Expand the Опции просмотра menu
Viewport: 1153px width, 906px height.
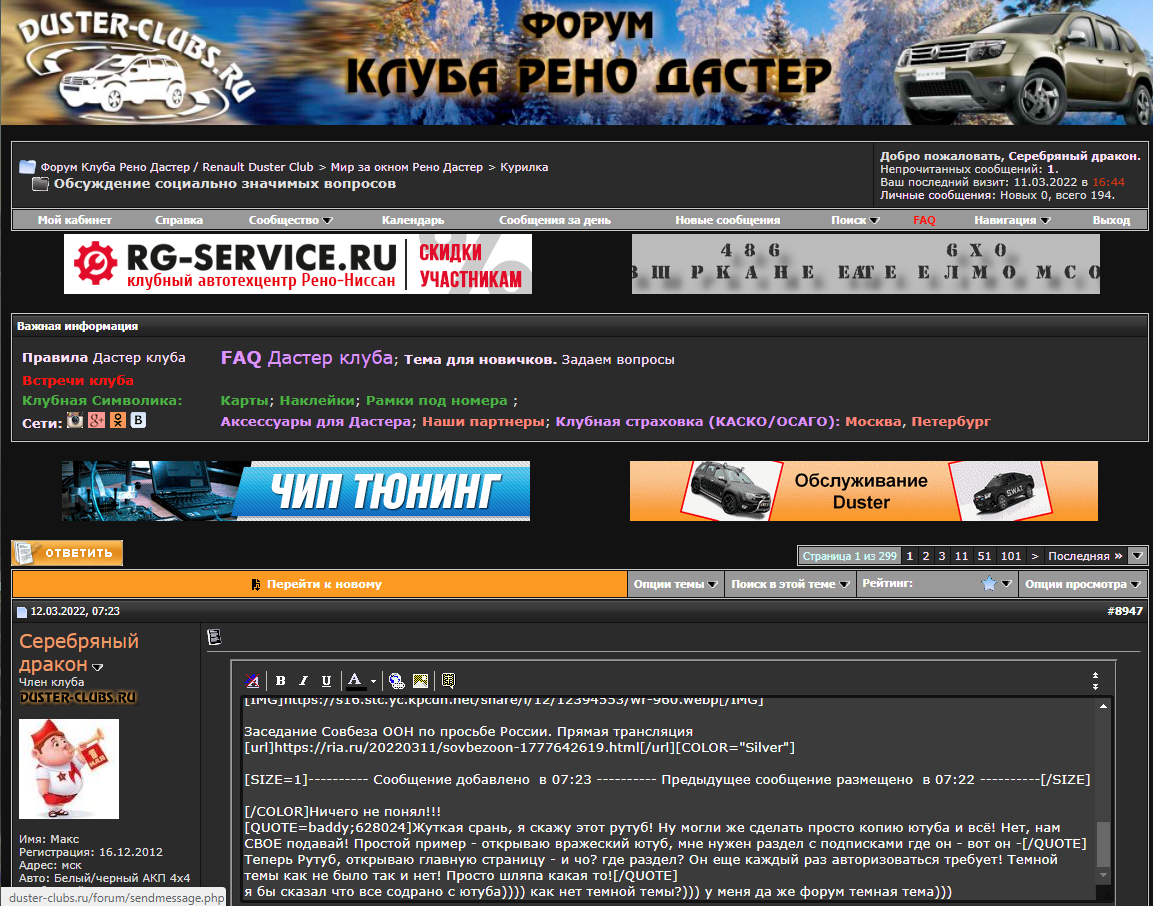click(x=1083, y=584)
